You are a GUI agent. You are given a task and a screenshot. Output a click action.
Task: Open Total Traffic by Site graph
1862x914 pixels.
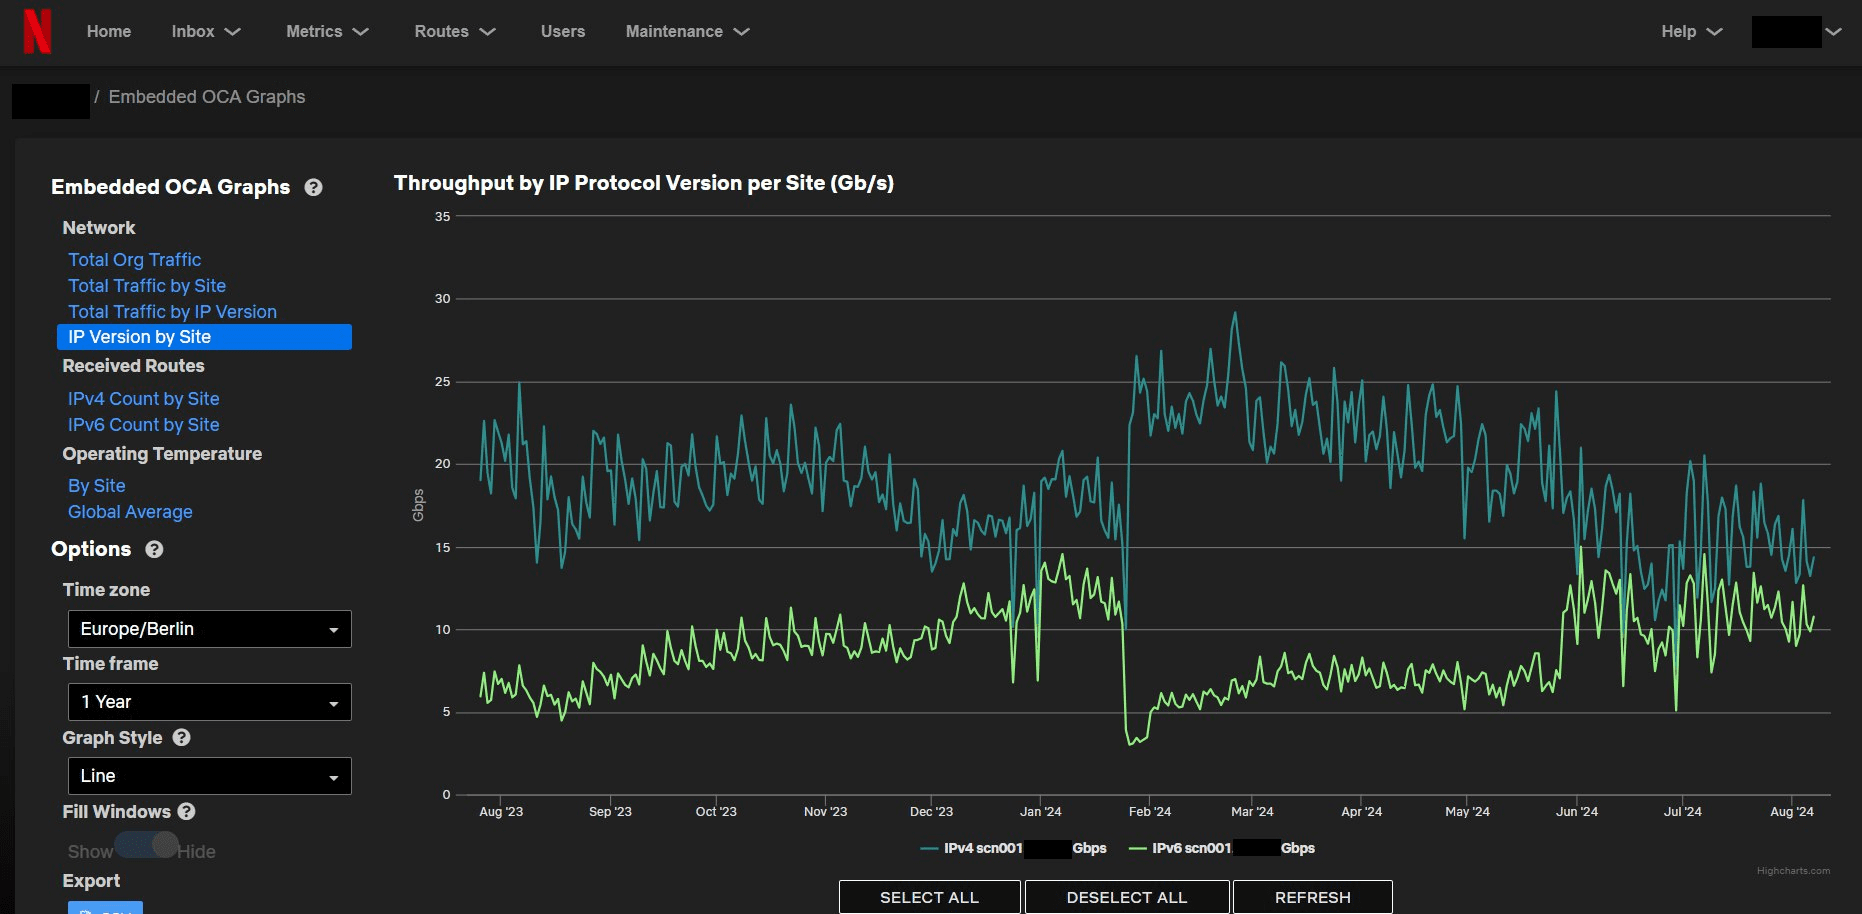click(147, 286)
